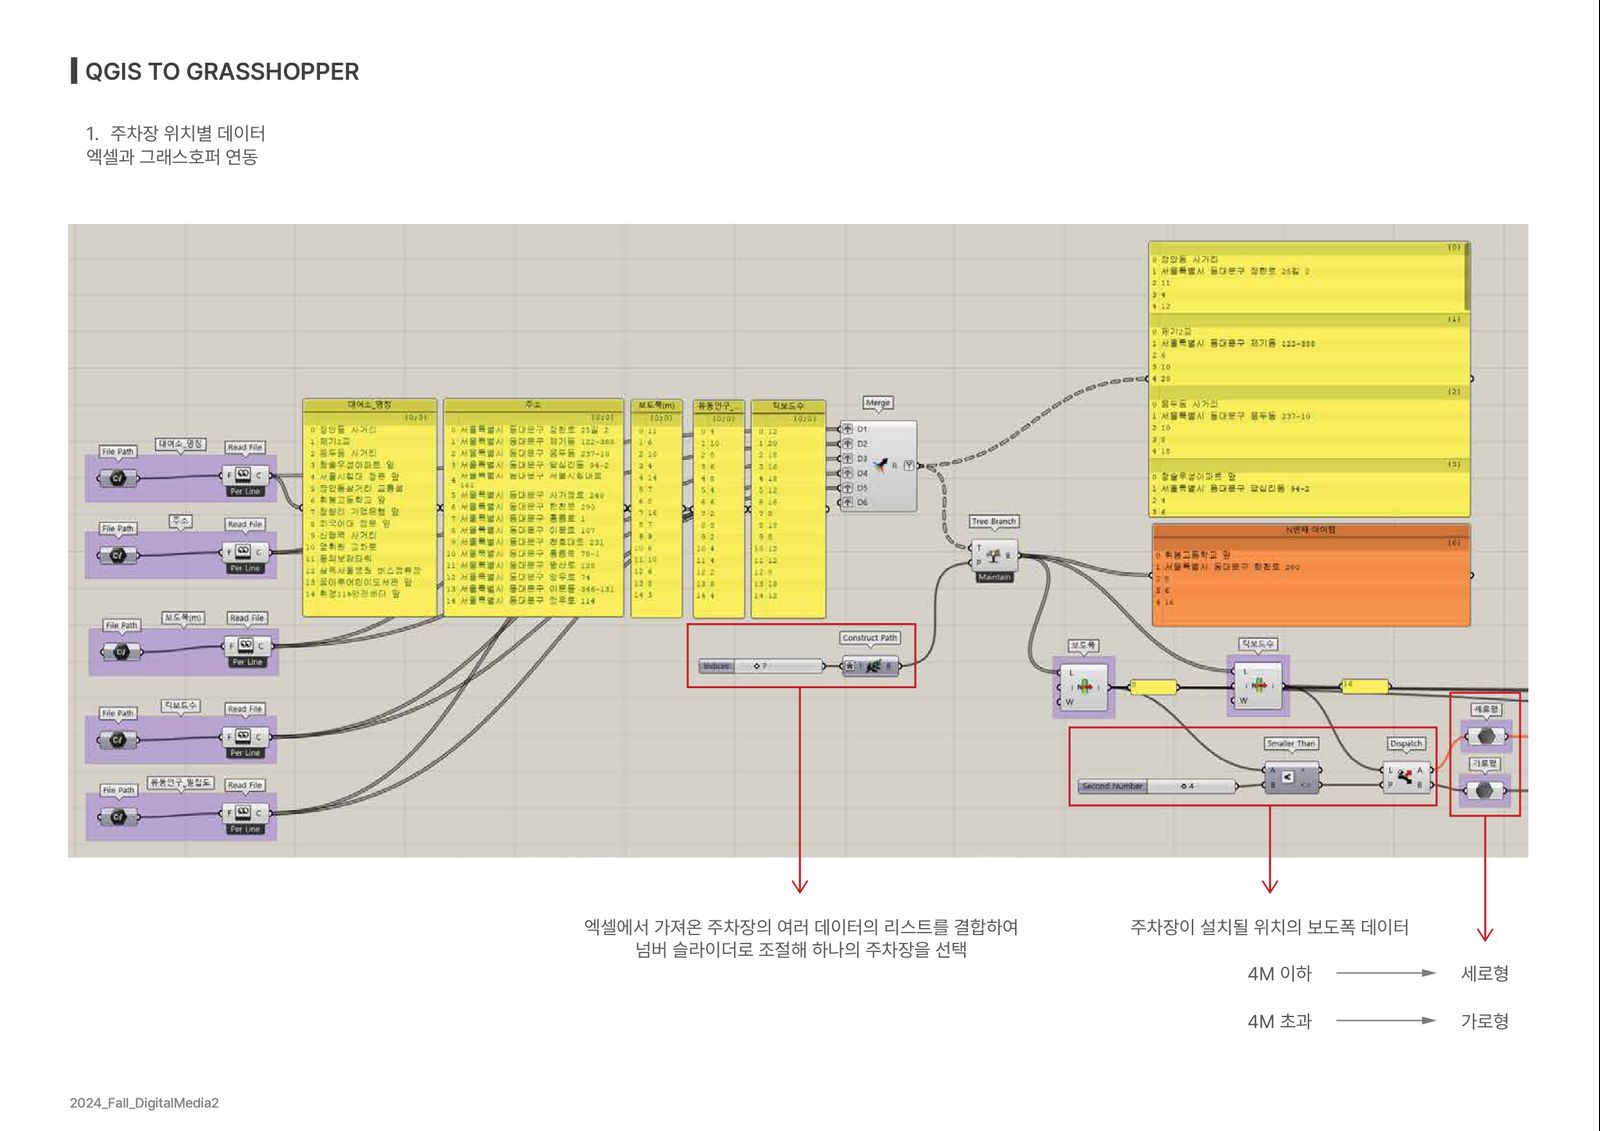Click the Read File component in 보도폭(m) group

pyautogui.click(x=247, y=646)
